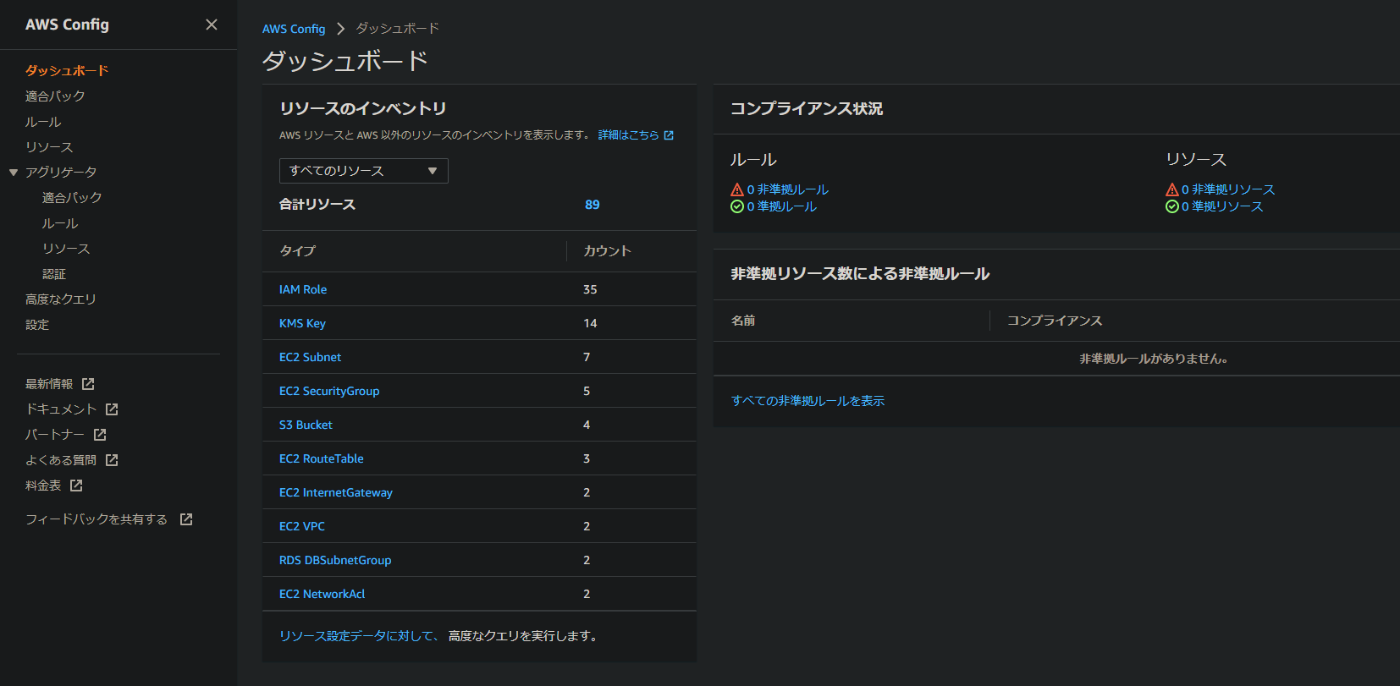Open S3 Bucket resource type

(x=306, y=425)
